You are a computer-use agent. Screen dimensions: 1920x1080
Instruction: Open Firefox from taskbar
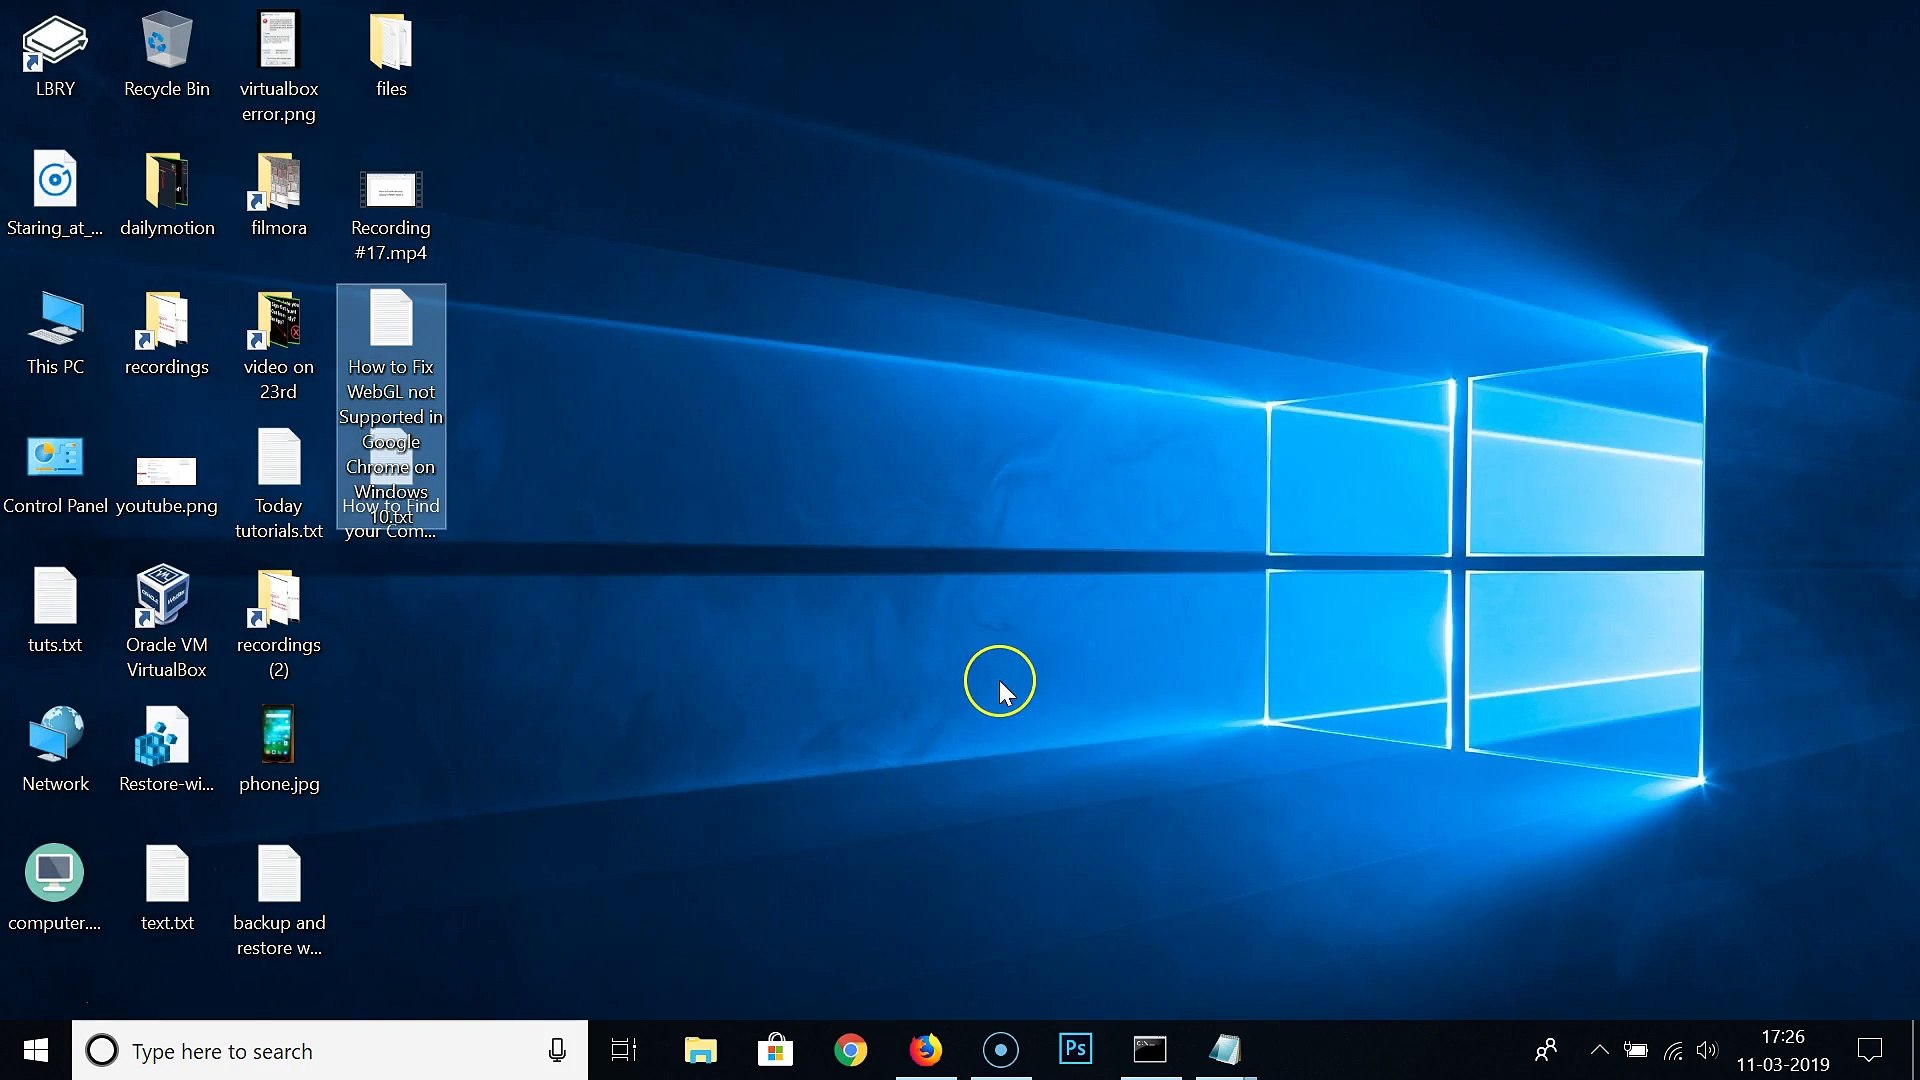point(926,1050)
